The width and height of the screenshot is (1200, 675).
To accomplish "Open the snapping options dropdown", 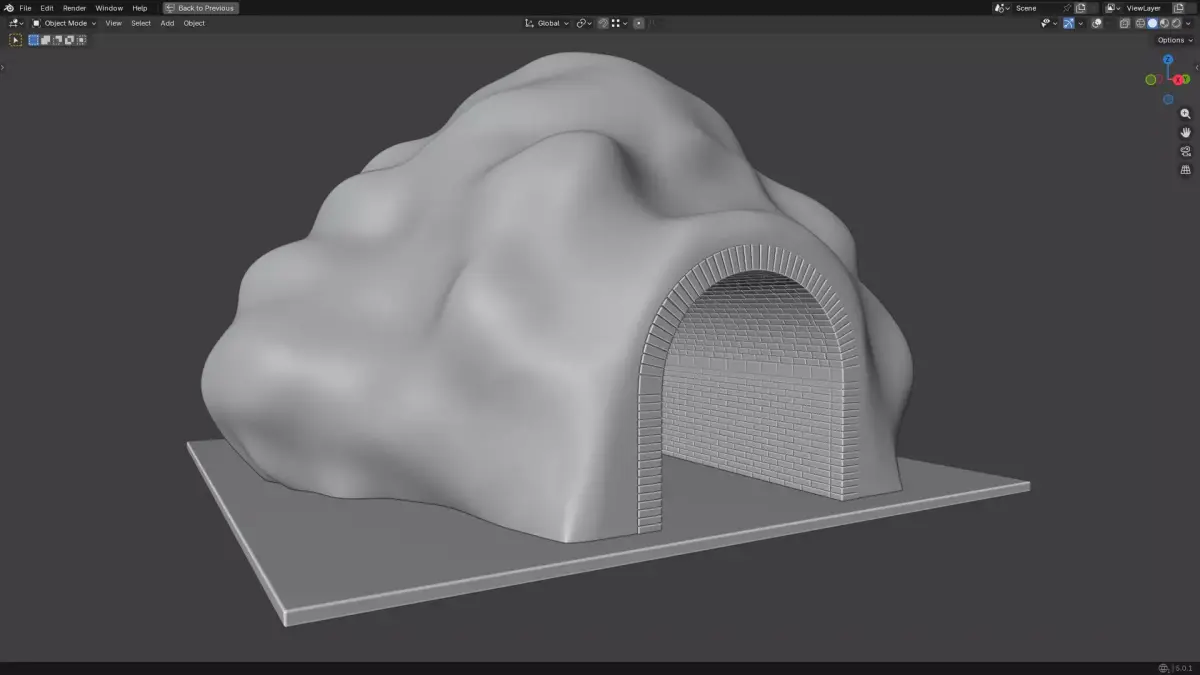I will pyautogui.click(x=620, y=23).
